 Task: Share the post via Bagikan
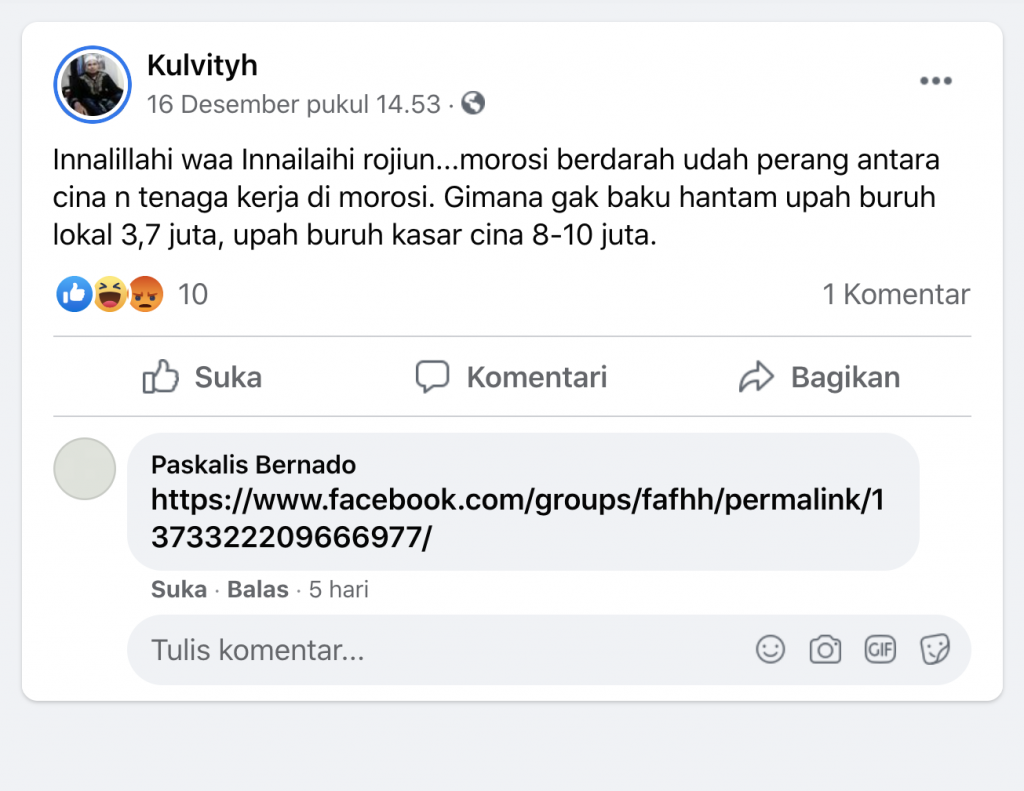[x=820, y=377]
